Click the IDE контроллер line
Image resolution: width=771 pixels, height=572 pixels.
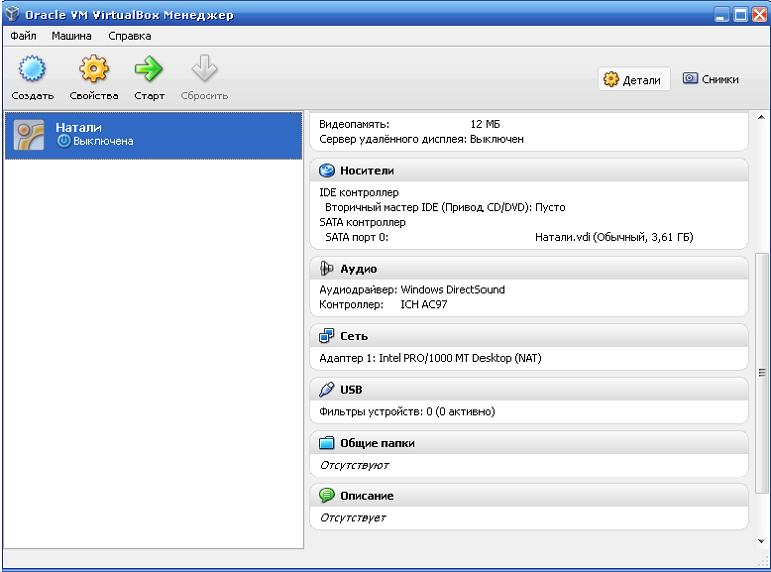[359, 192]
